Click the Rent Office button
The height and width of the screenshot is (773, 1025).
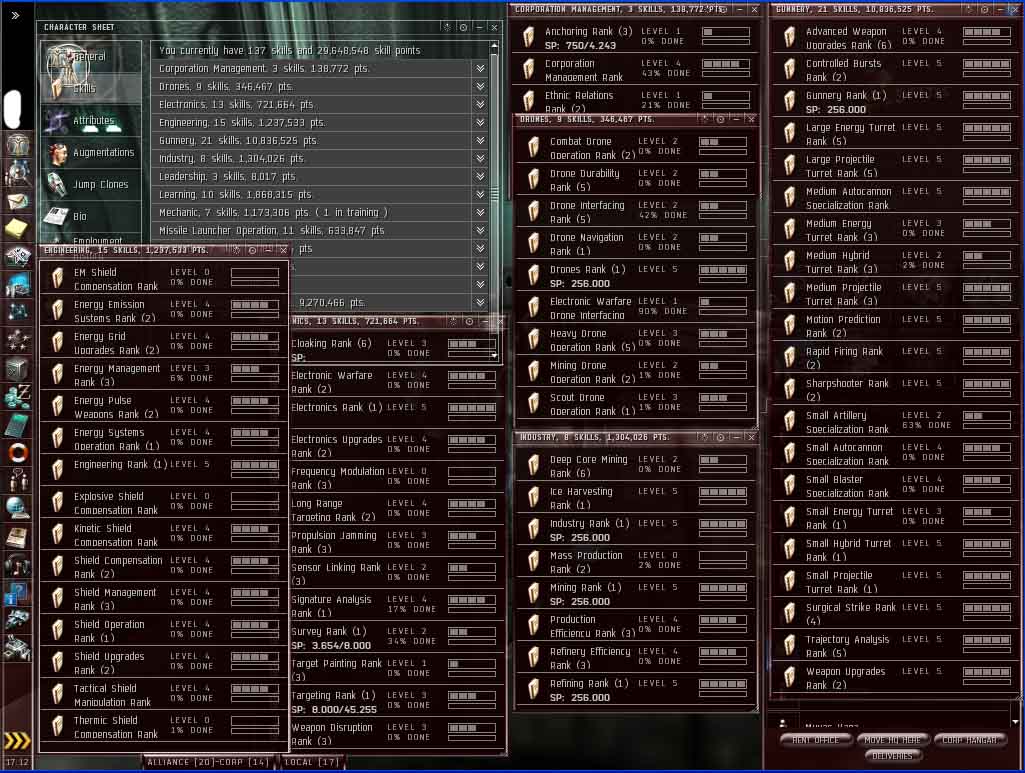[x=815, y=740]
